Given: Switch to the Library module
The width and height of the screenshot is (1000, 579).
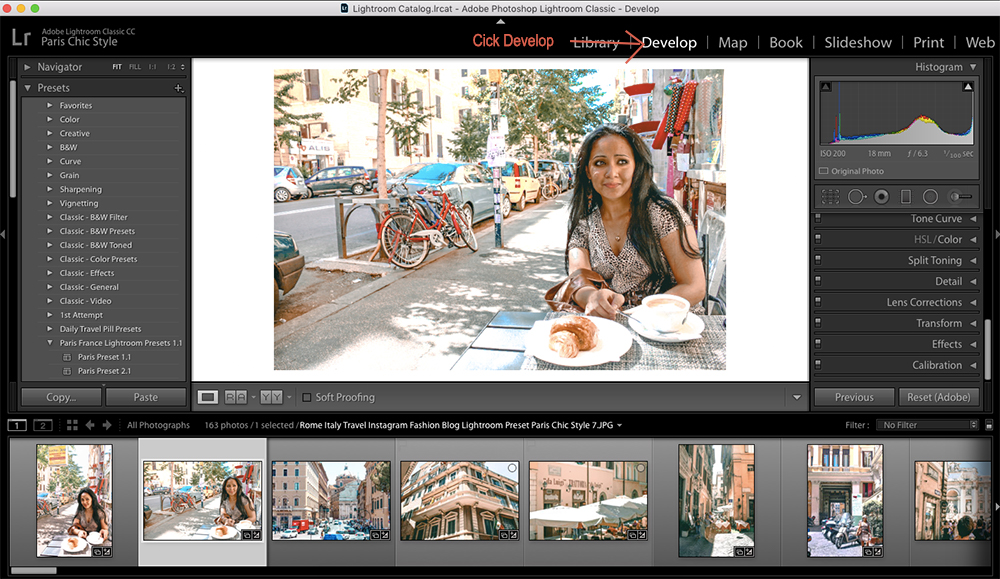Looking at the screenshot, I should point(596,43).
